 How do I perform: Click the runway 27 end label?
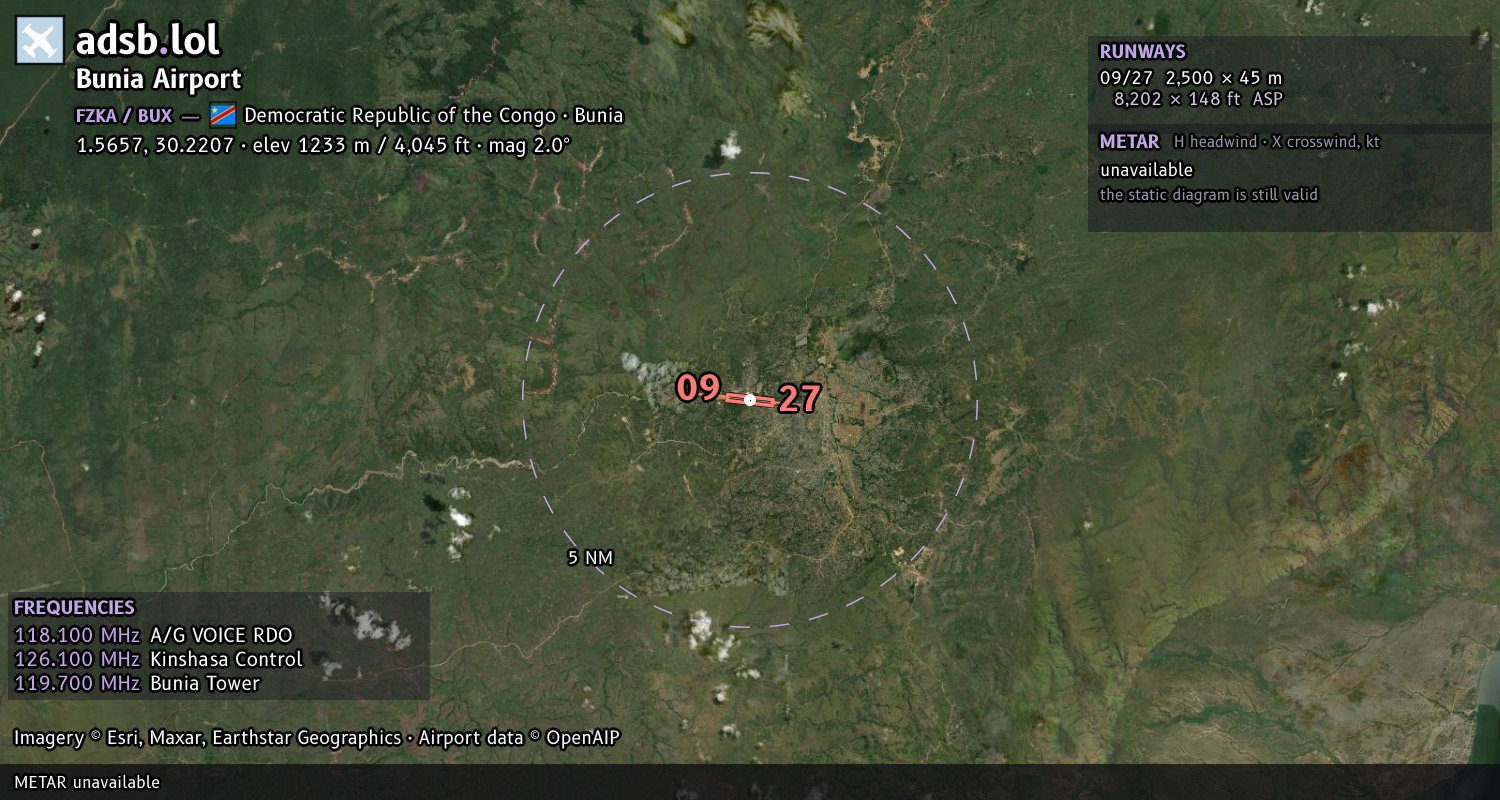pos(799,400)
